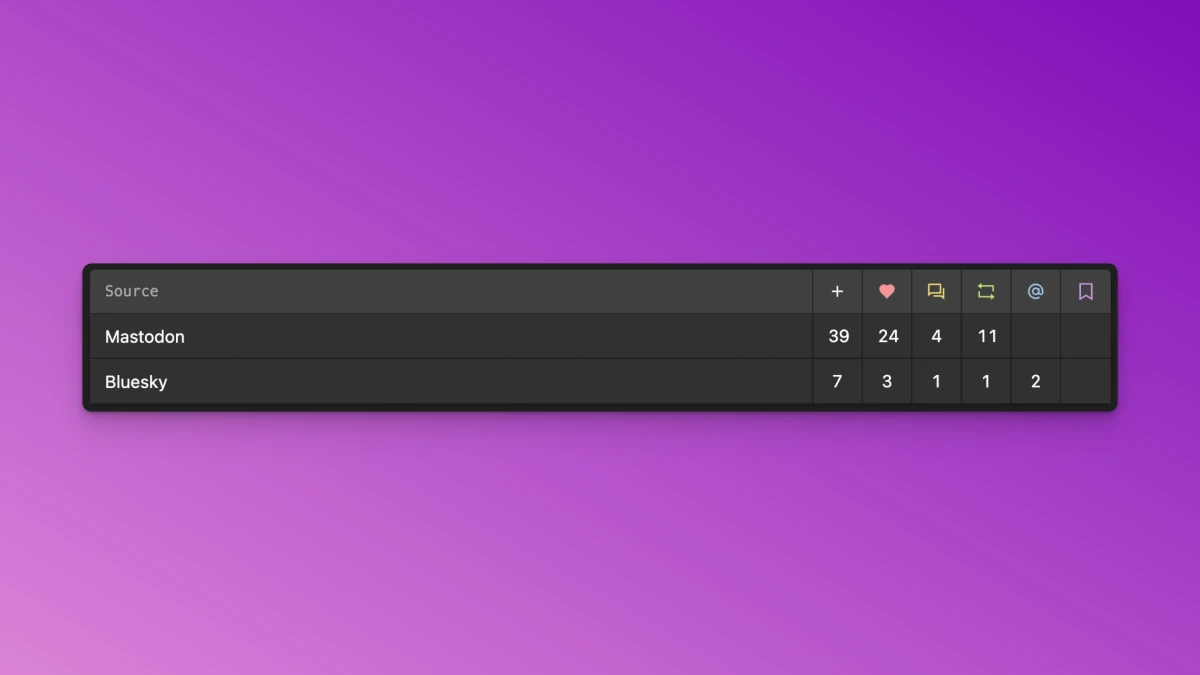Click the empty Mastodon mentions cell
Screen dimensions: 1200x675
[1036, 337]
